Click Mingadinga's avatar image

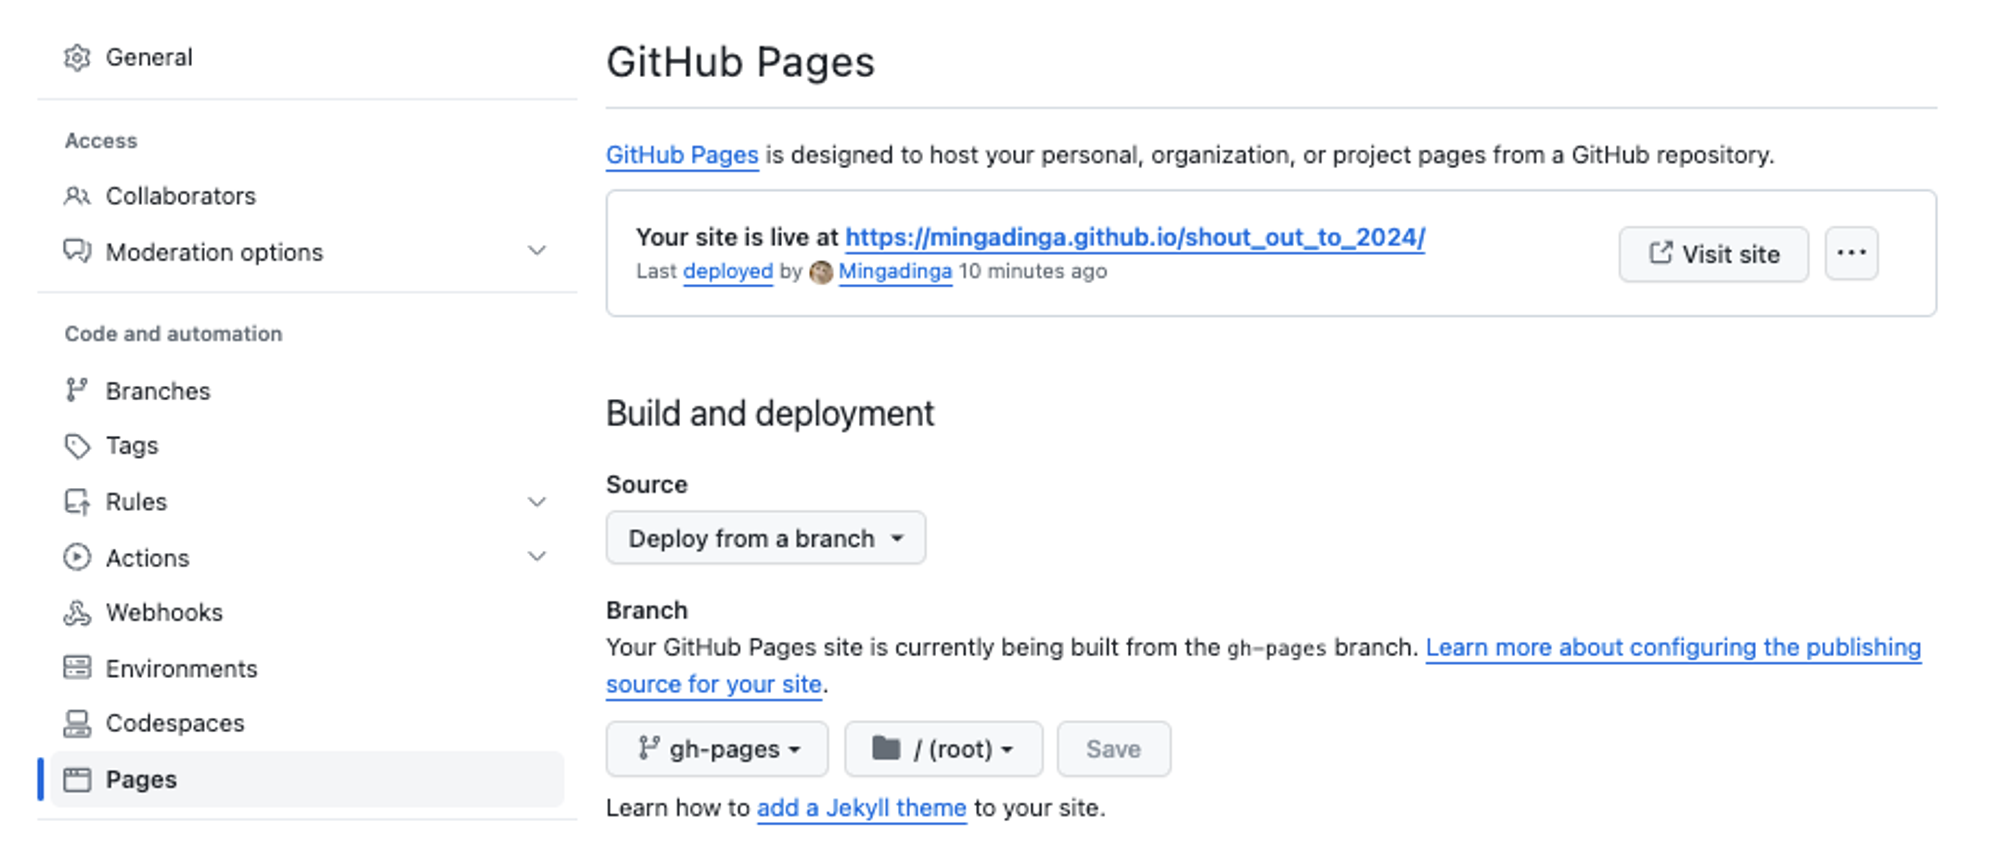[821, 272]
